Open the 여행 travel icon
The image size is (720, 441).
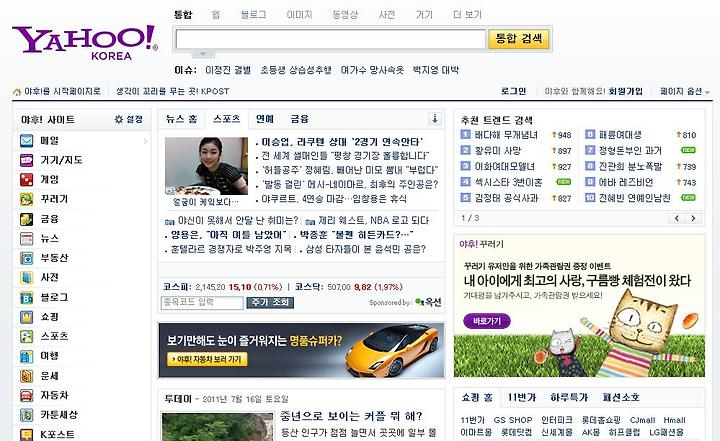[27, 356]
